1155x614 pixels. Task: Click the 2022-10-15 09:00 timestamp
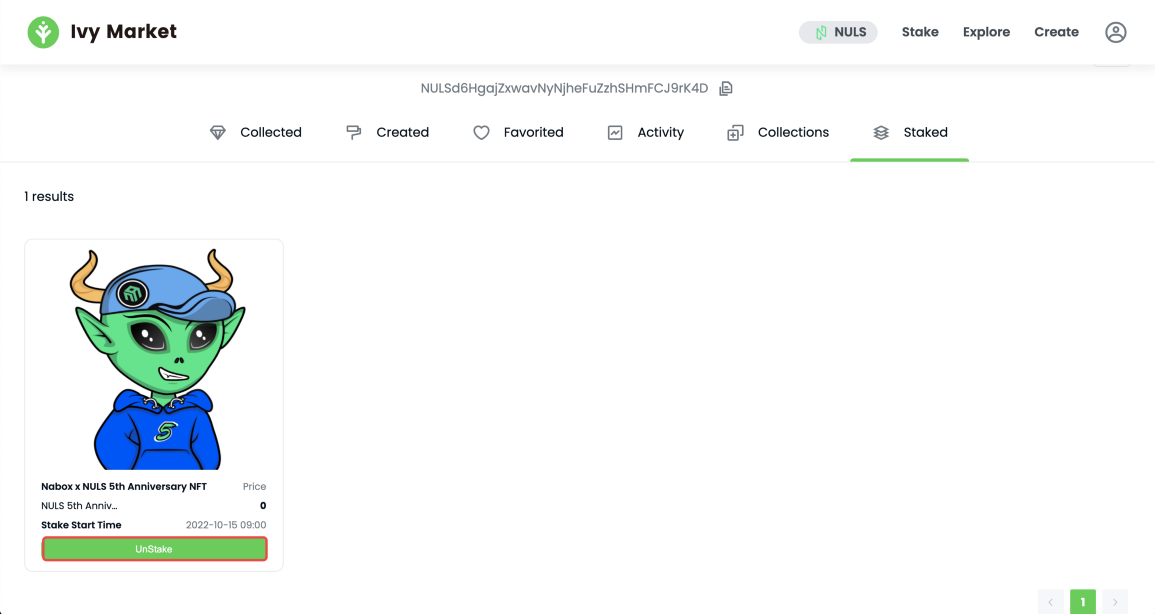(226, 525)
